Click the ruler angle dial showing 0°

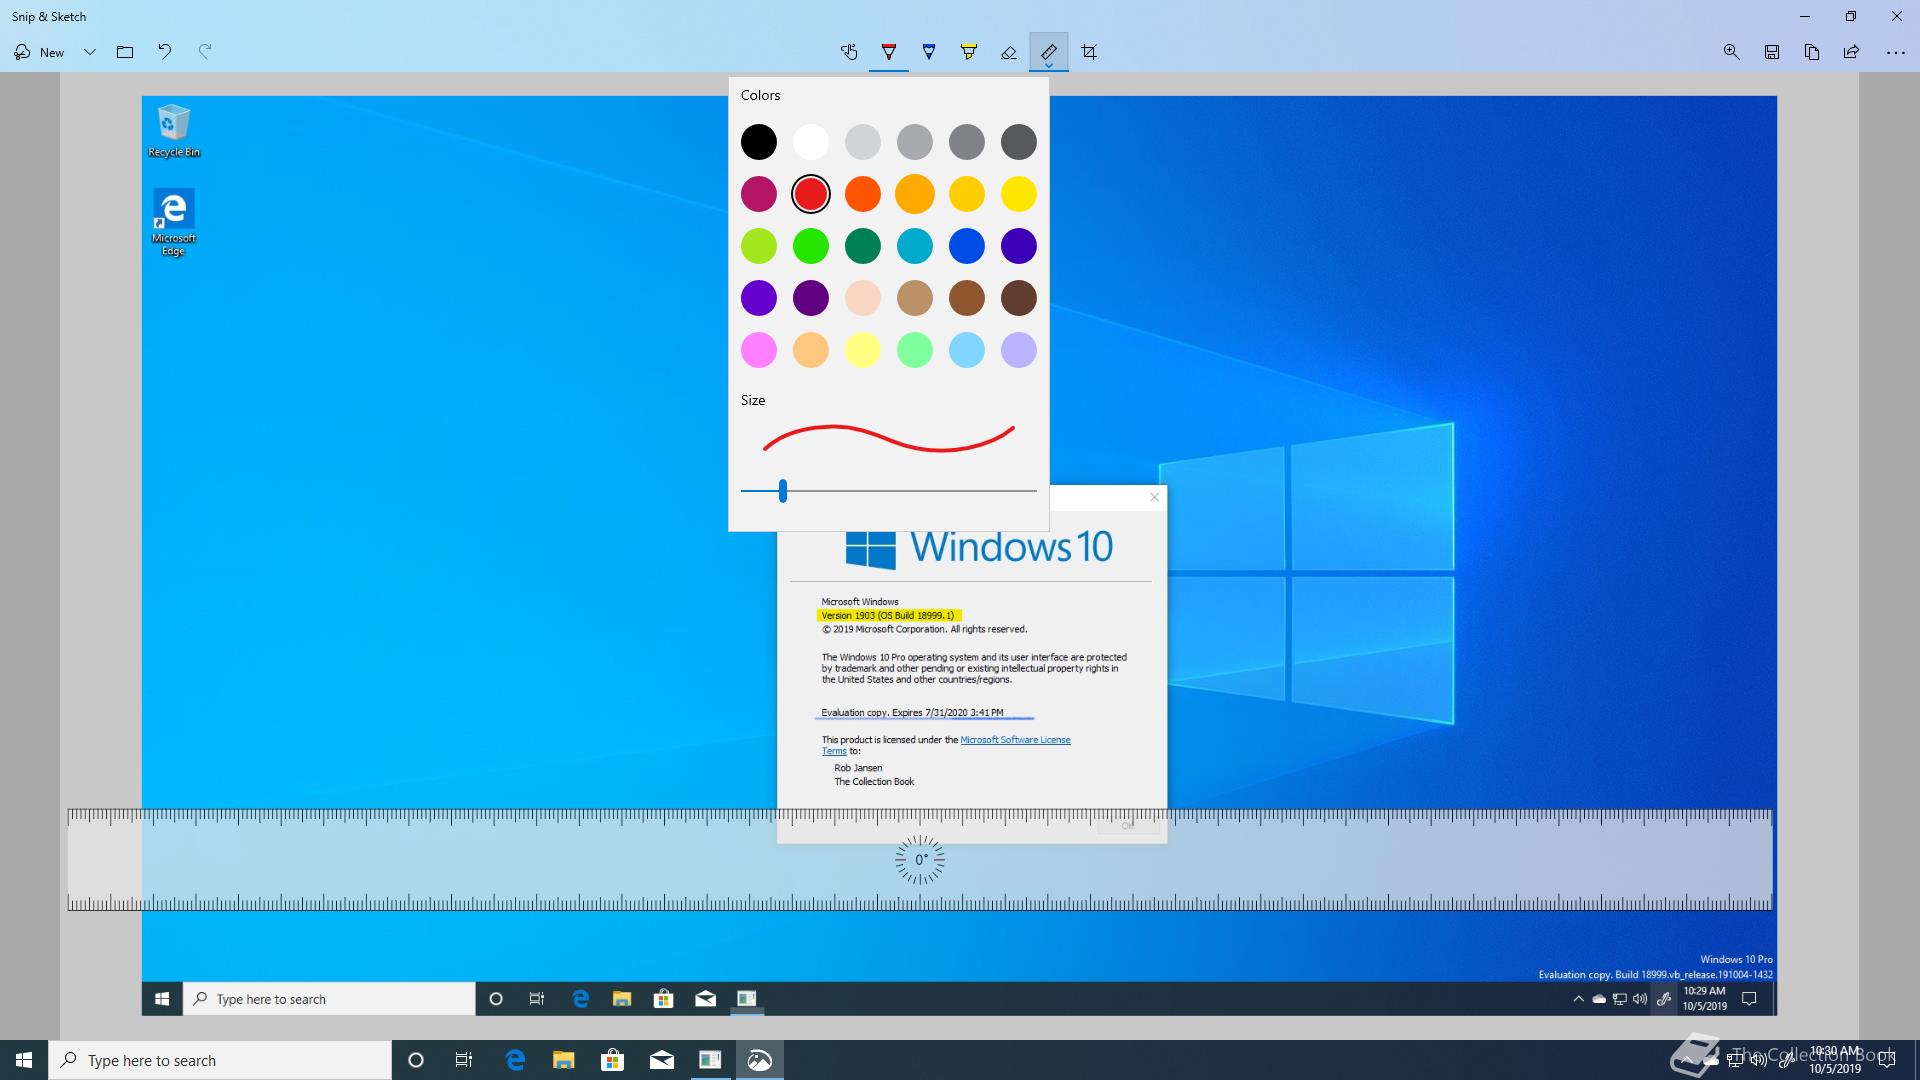920,860
